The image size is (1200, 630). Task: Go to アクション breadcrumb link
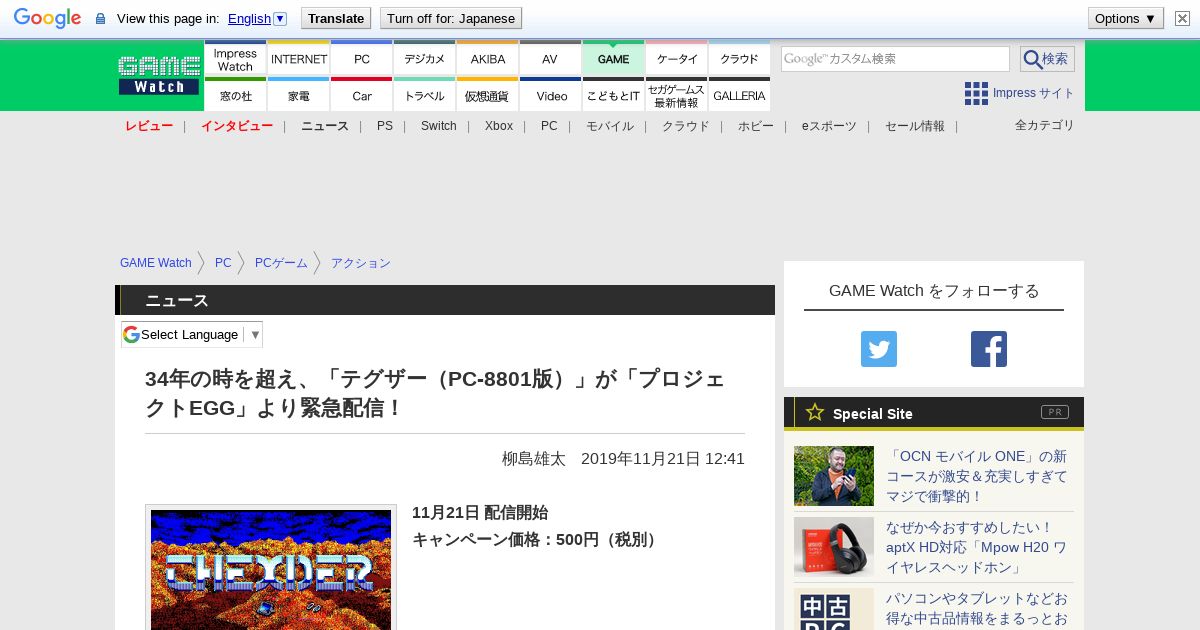(x=361, y=263)
